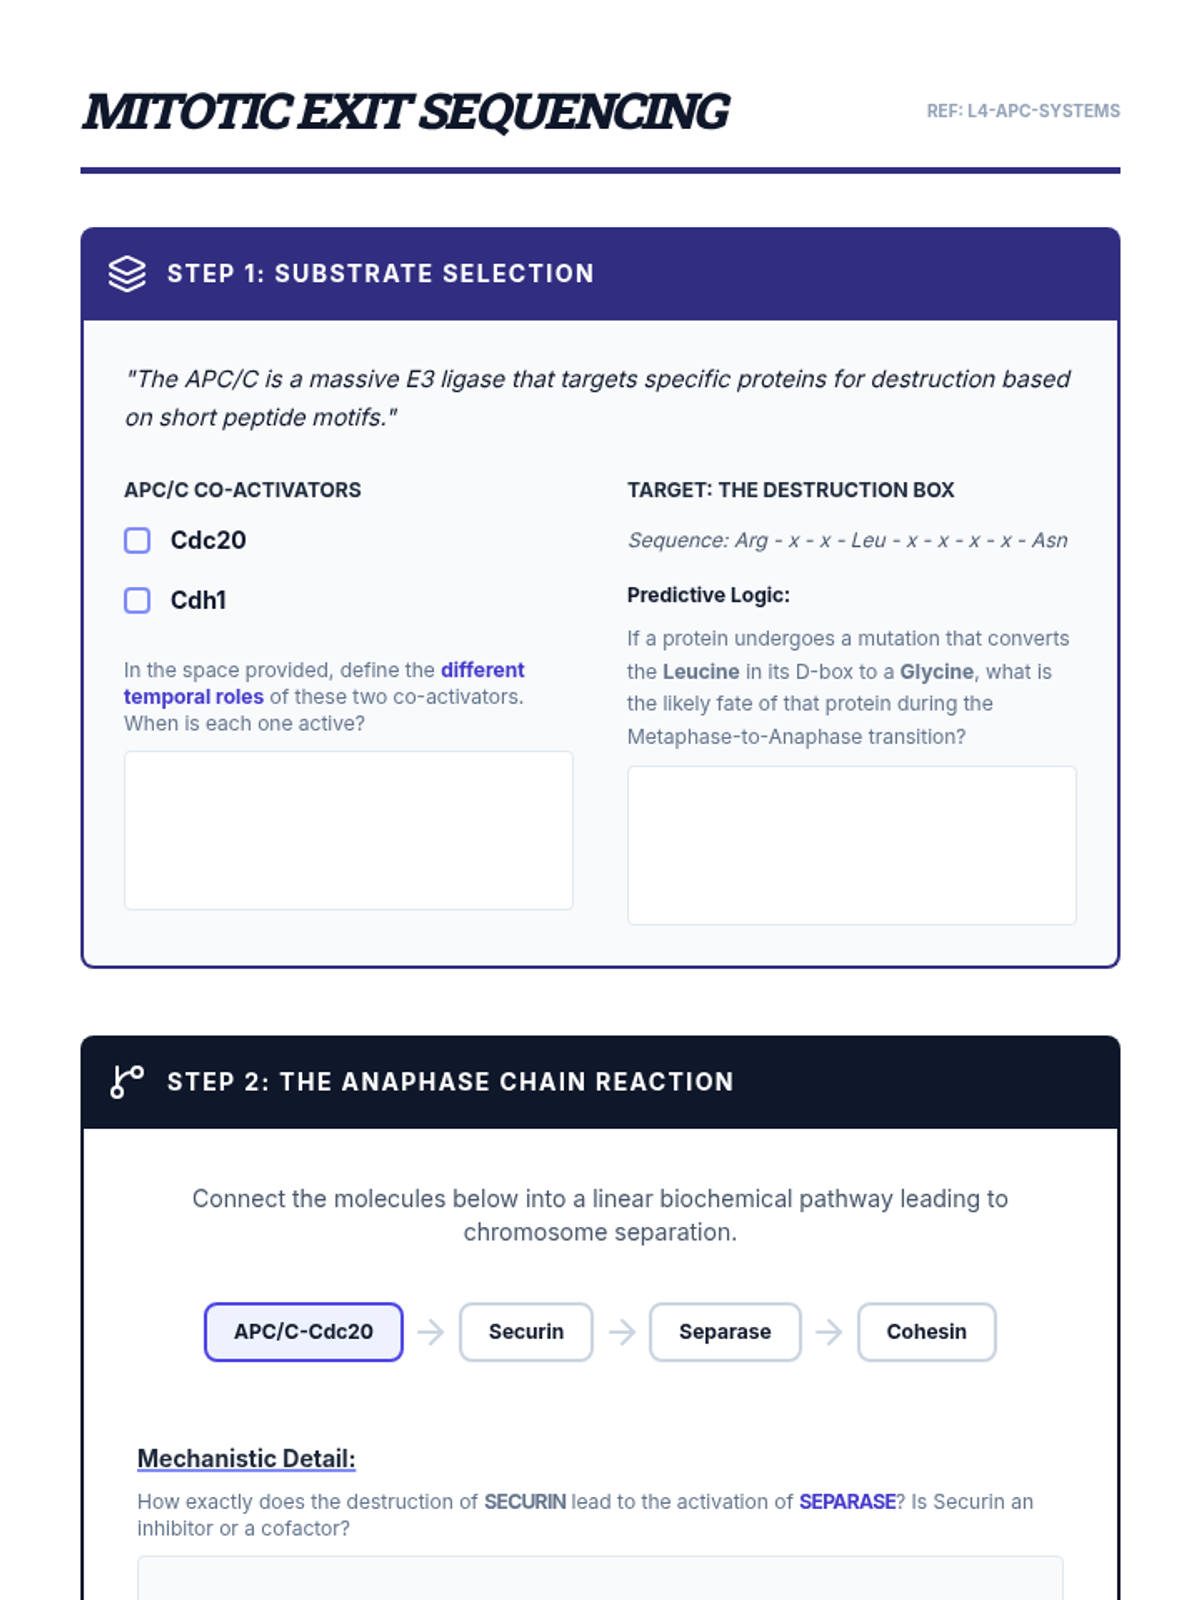Select the Separase pathway node
Viewport: 1200px width, 1600px height.
coord(725,1332)
